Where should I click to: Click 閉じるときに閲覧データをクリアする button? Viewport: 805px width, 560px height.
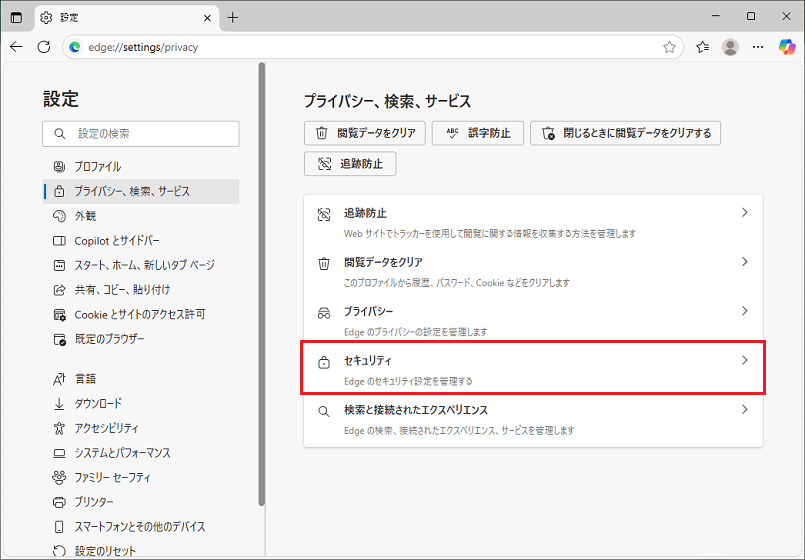point(625,133)
